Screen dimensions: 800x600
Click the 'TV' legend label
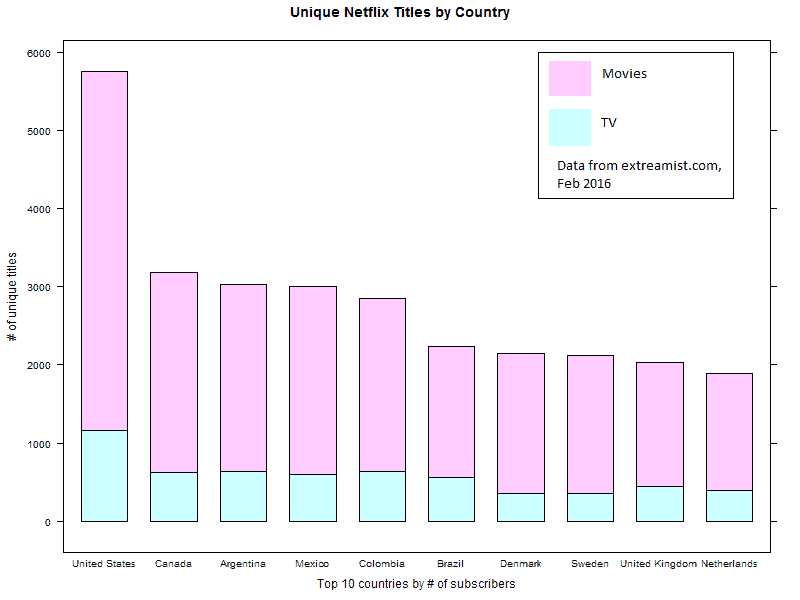[x=609, y=122]
